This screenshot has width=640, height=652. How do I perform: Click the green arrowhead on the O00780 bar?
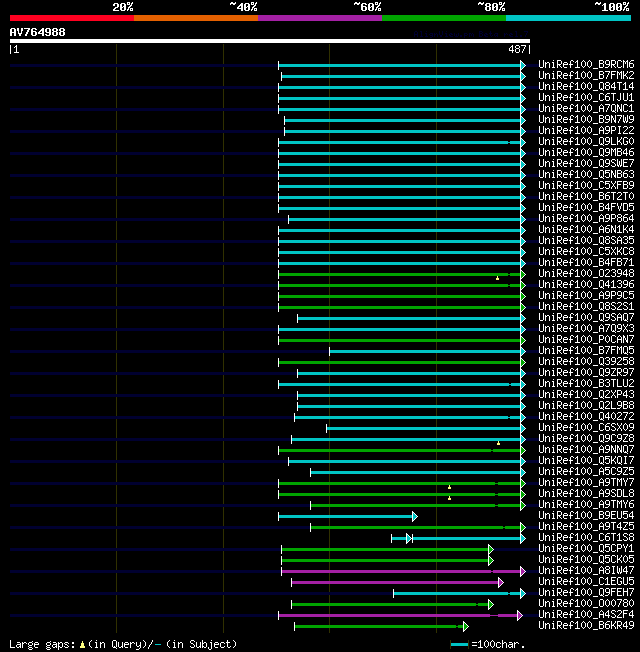click(x=491, y=605)
